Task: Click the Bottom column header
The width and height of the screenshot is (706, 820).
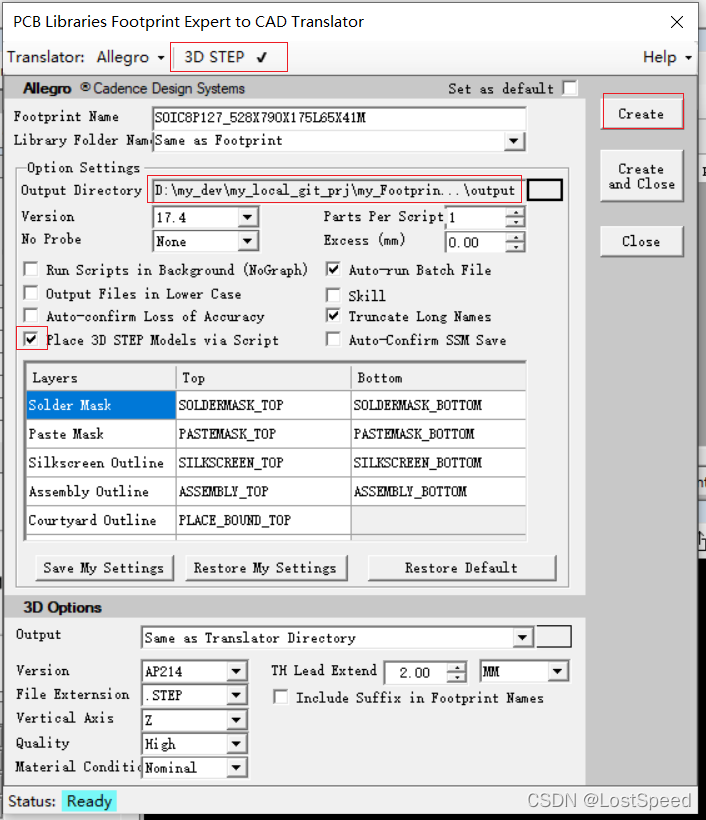Action: click(x=438, y=378)
